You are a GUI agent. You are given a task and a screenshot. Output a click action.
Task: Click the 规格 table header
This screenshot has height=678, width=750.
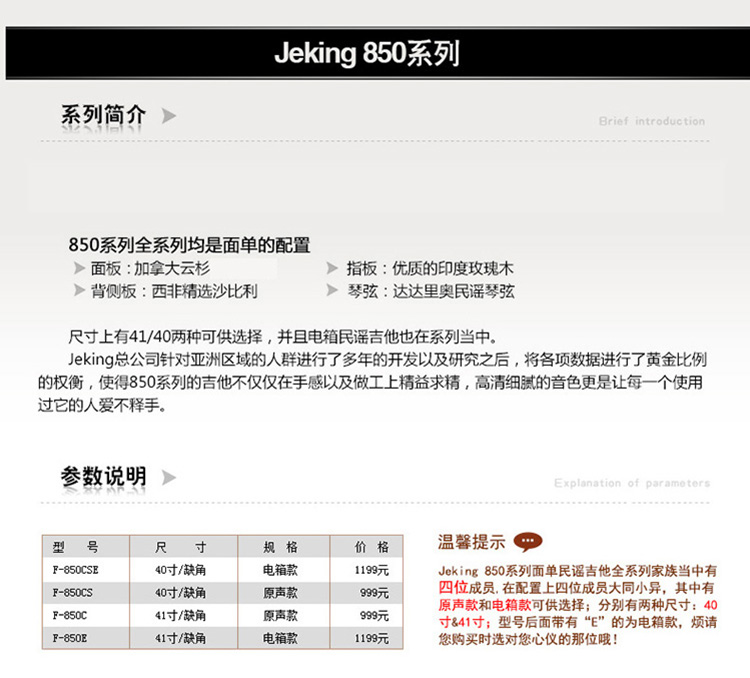[280, 547]
